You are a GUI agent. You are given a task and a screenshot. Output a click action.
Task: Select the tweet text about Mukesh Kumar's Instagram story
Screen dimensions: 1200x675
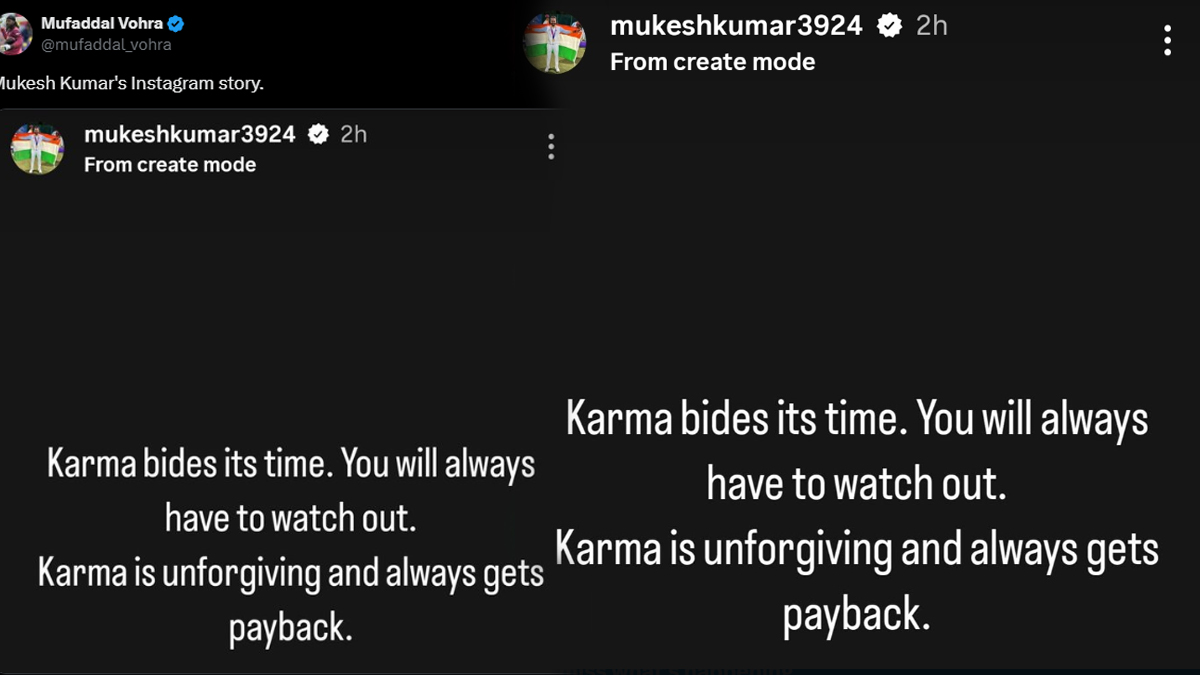point(131,83)
